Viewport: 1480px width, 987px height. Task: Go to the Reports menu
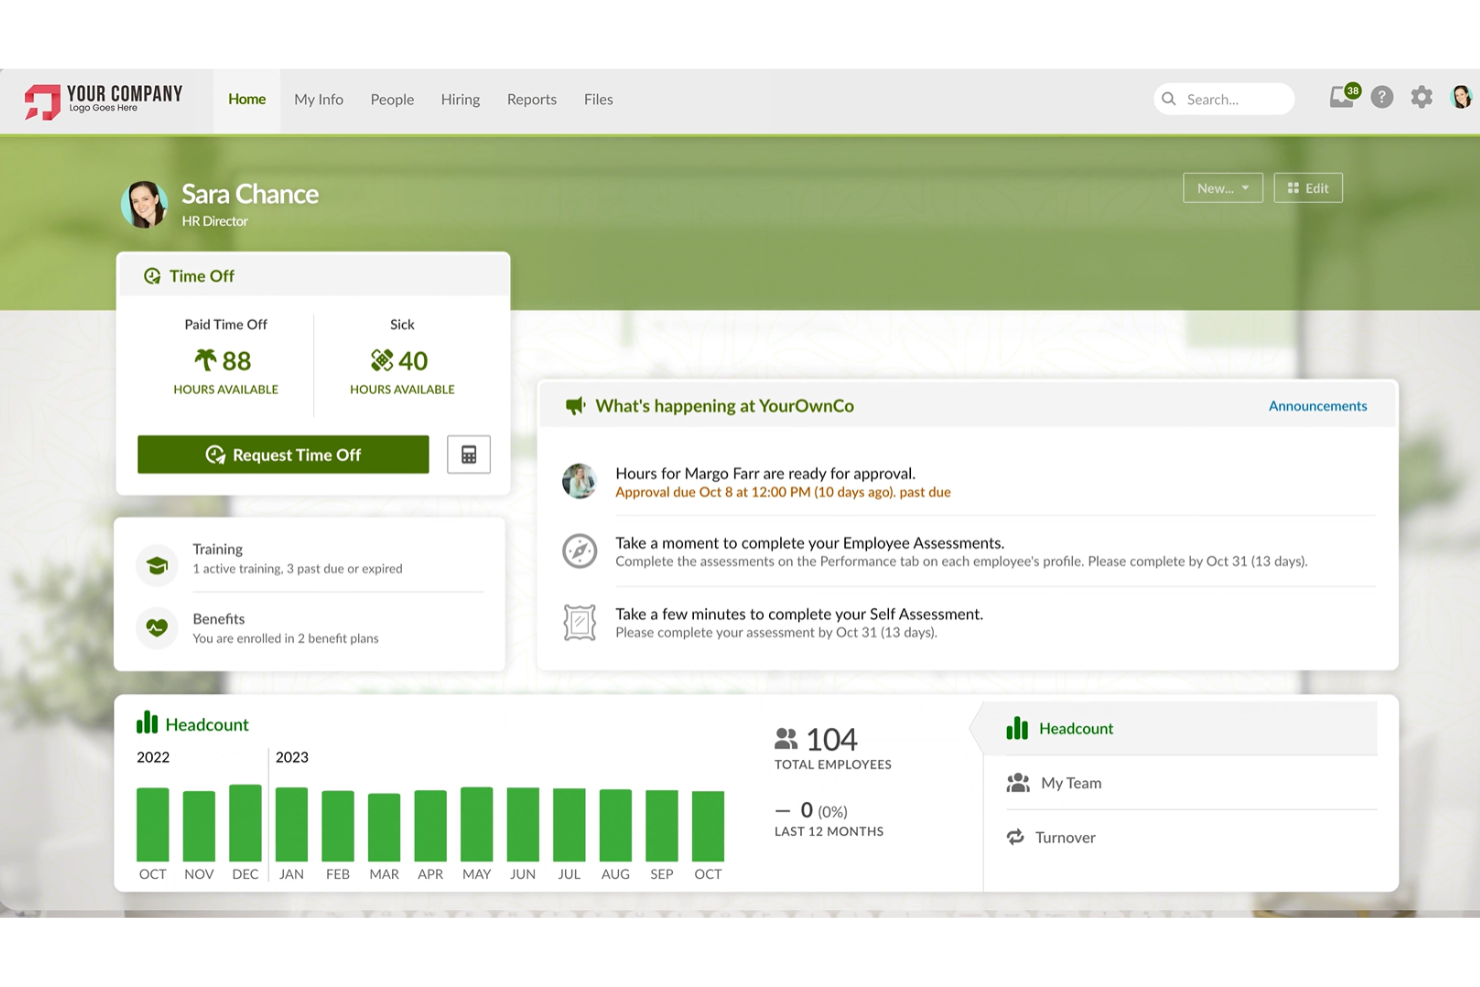(531, 100)
